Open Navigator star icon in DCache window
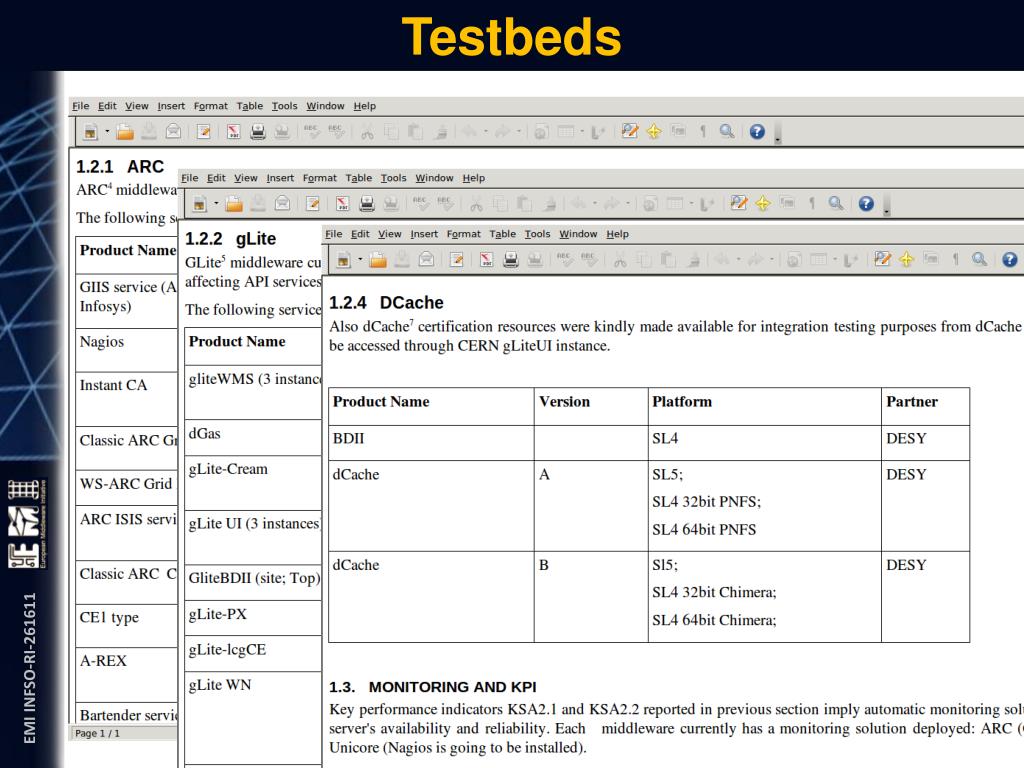1024x768 pixels. pos(906,260)
